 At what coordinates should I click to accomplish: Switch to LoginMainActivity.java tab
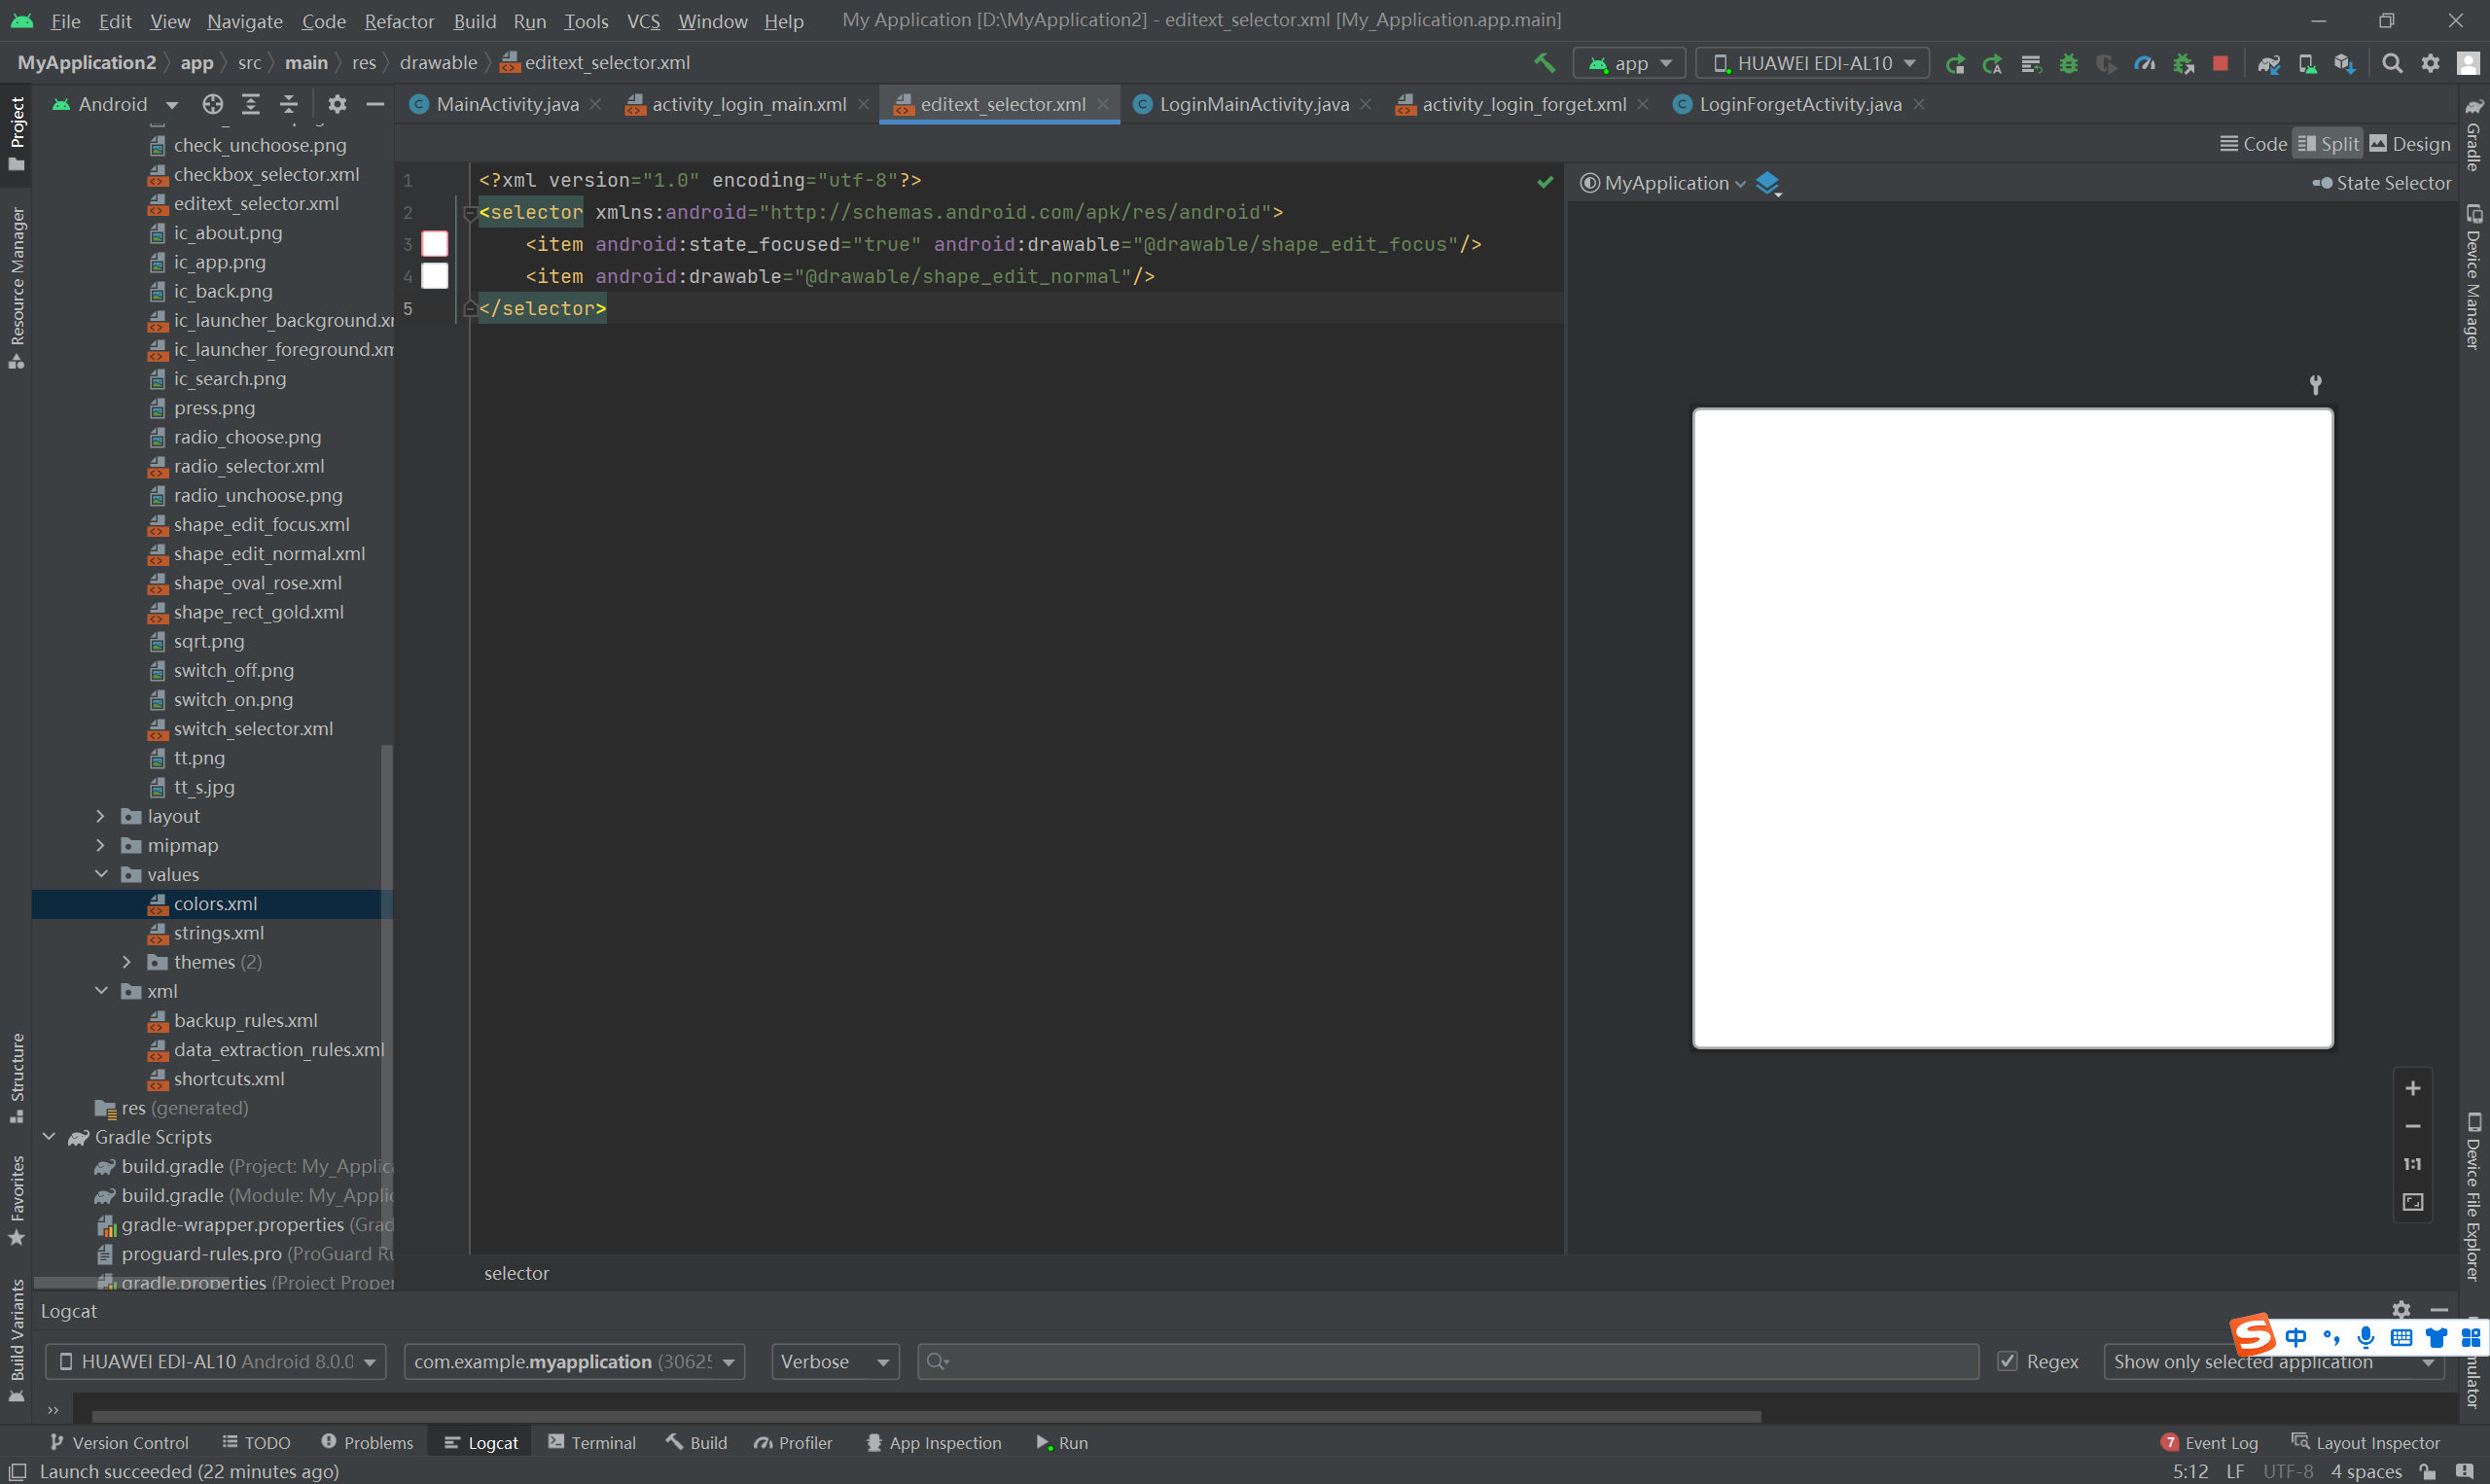(1252, 104)
